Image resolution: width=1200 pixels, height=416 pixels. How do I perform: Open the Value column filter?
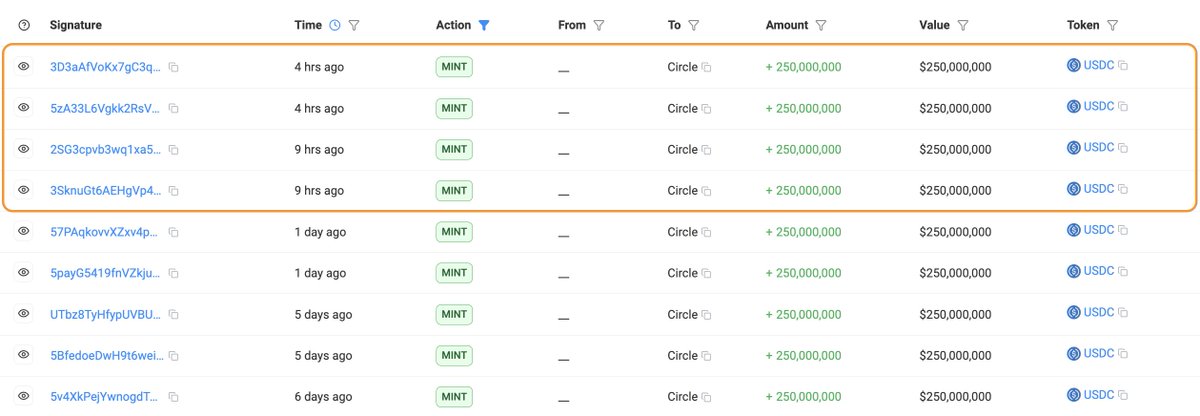963,25
